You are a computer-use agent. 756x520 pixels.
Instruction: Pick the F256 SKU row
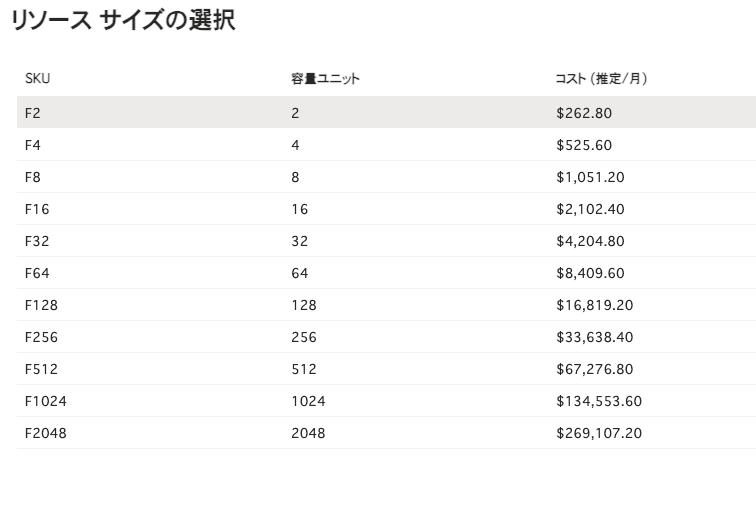tap(41, 337)
